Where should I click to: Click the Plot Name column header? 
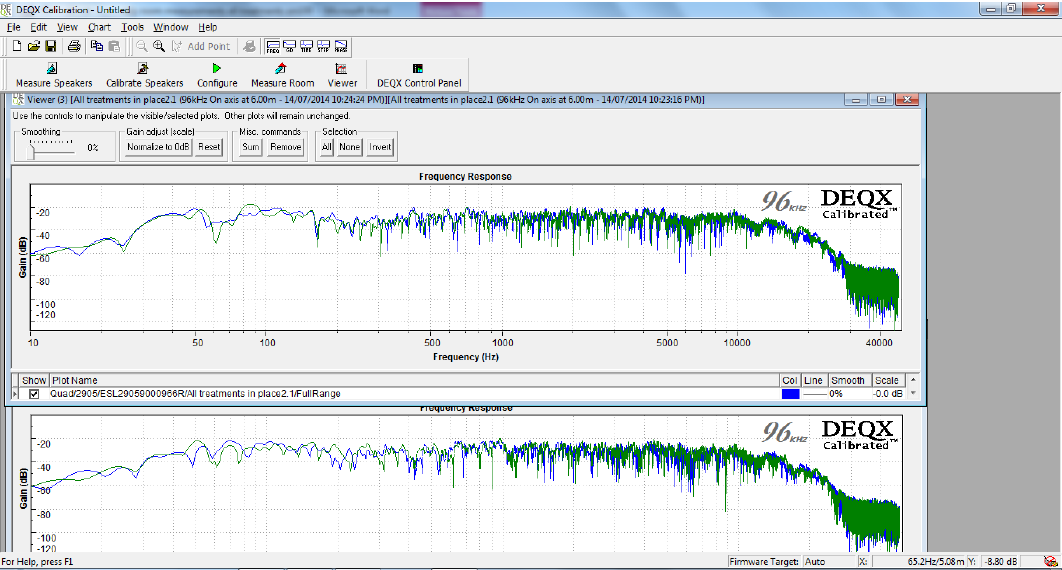coord(415,380)
